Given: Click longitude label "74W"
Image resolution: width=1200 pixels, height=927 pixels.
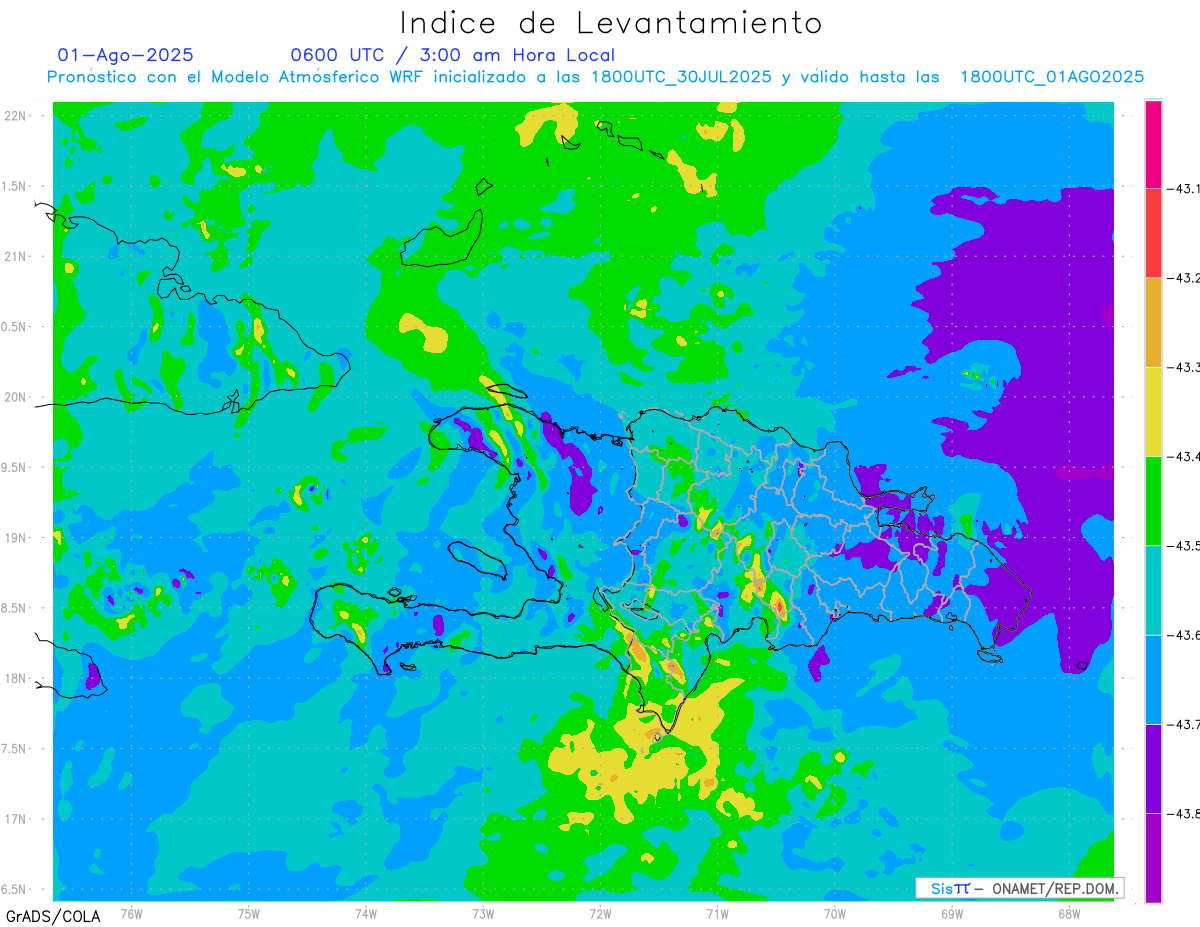Looking at the screenshot, I should pyautogui.click(x=366, y=912).
